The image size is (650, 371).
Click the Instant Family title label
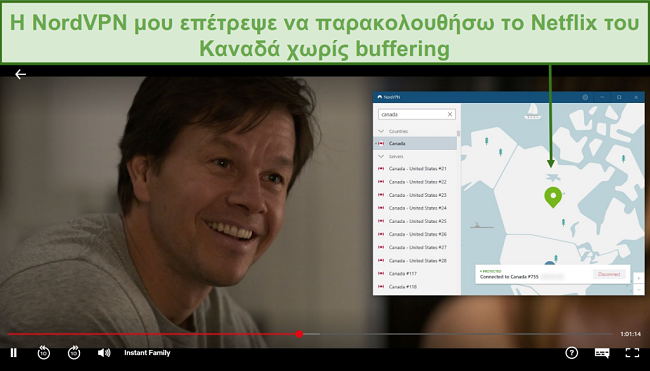click(x=147, y=353)
